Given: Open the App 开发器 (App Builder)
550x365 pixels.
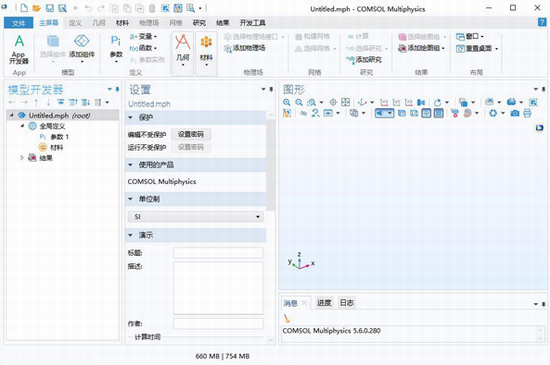Looking at the screenshot, I should [19, 49].
